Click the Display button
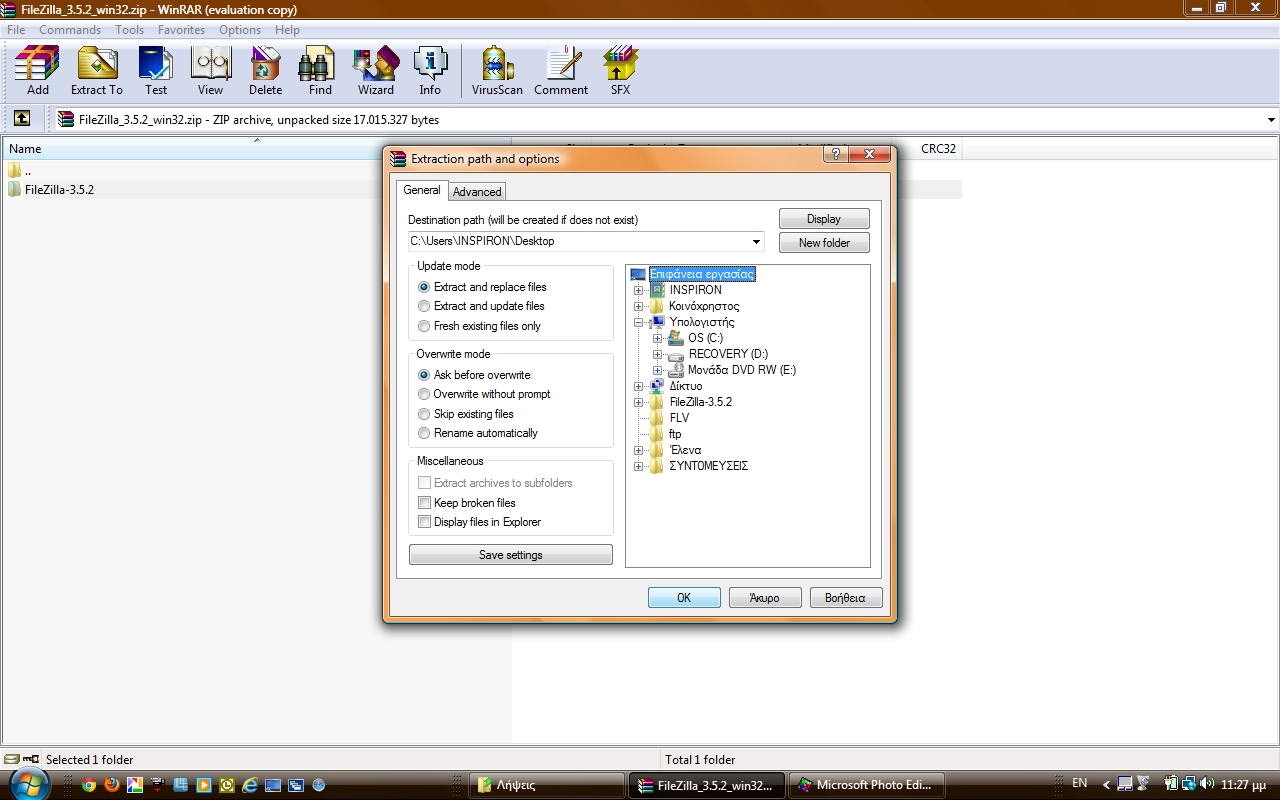Image resolution: width=1280 pixels, height=800 pixels. [824, 219]
